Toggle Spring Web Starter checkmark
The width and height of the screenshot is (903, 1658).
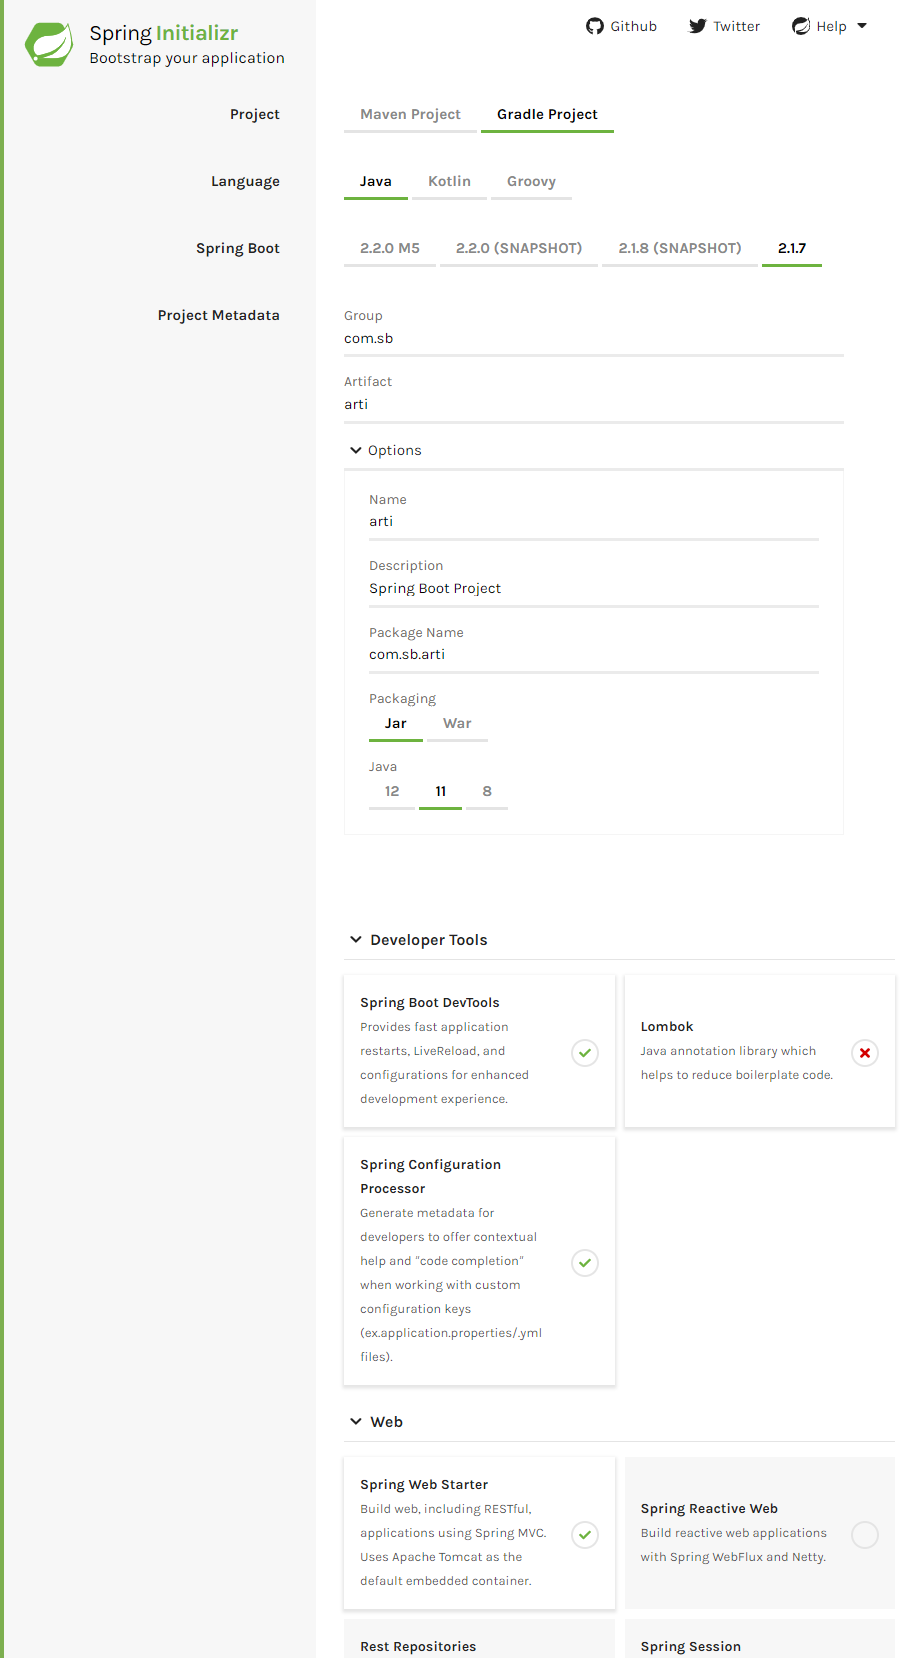click(x=585, y=1535)
